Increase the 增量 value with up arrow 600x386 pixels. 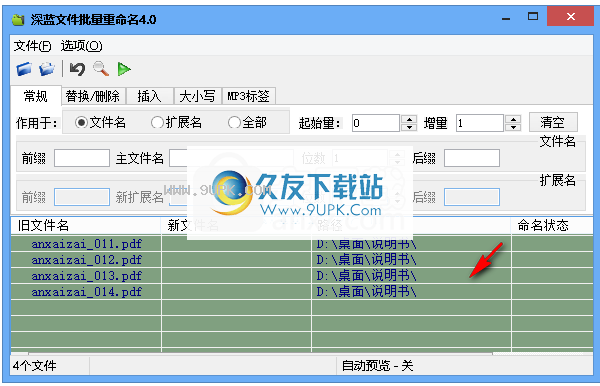coord(513,119)
